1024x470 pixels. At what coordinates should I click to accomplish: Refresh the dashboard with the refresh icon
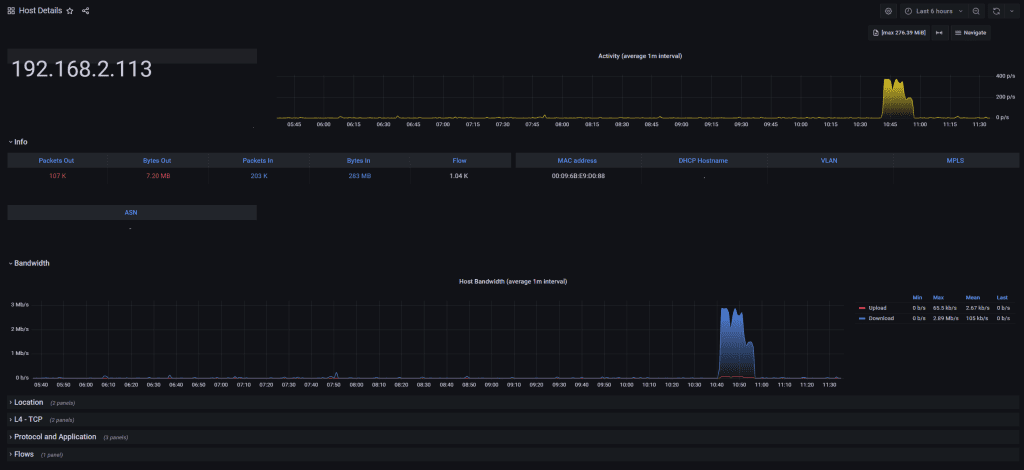pyautogui.click(x=997, y=11)
